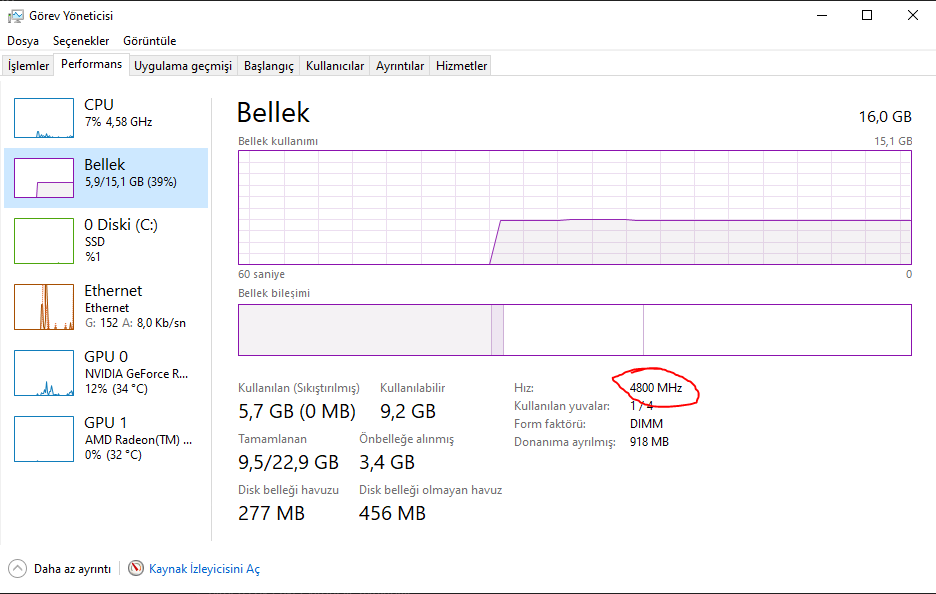Viewport: 936px width, 594px height.
Task: Select GPU 1 AMD Radeon graph thumbnail
Action: (44, 439)
